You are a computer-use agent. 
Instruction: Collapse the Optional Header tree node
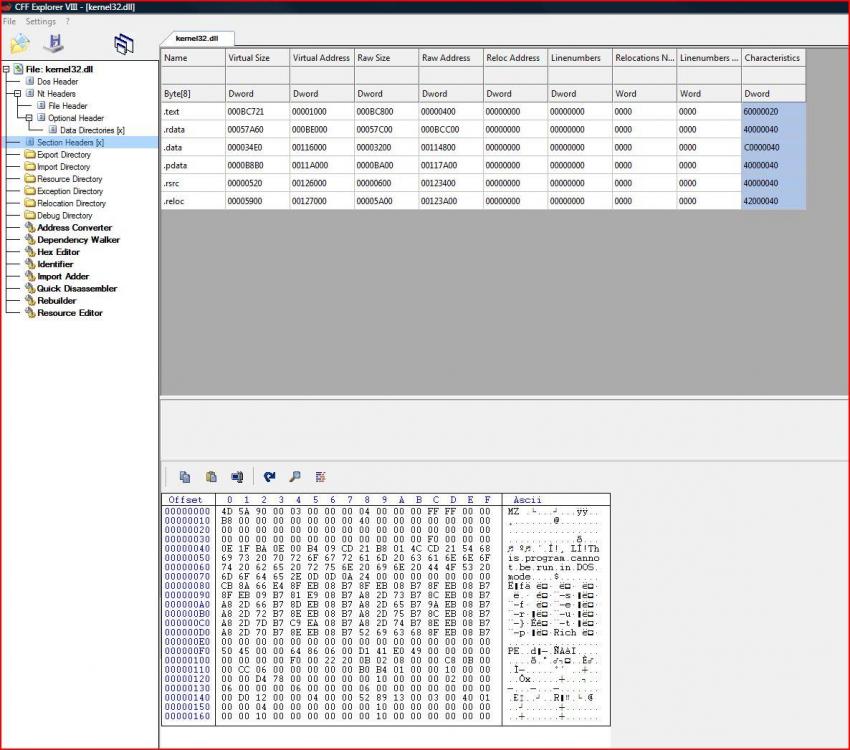30,118
